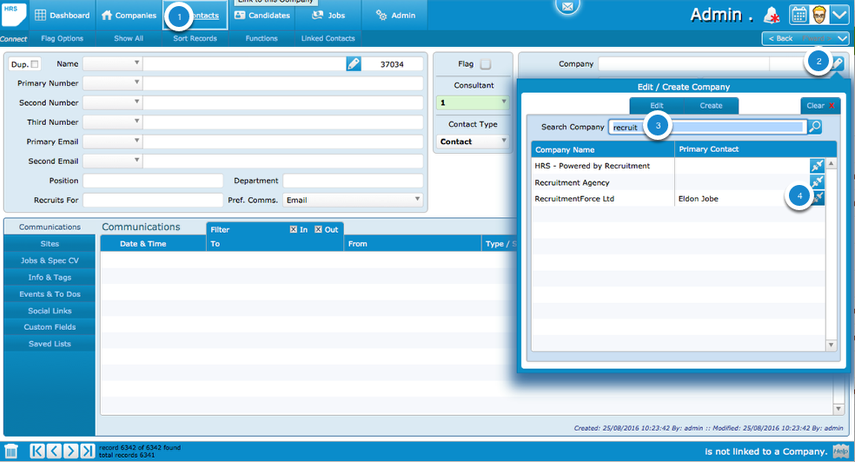Open the Companies section

coord(129,15)
